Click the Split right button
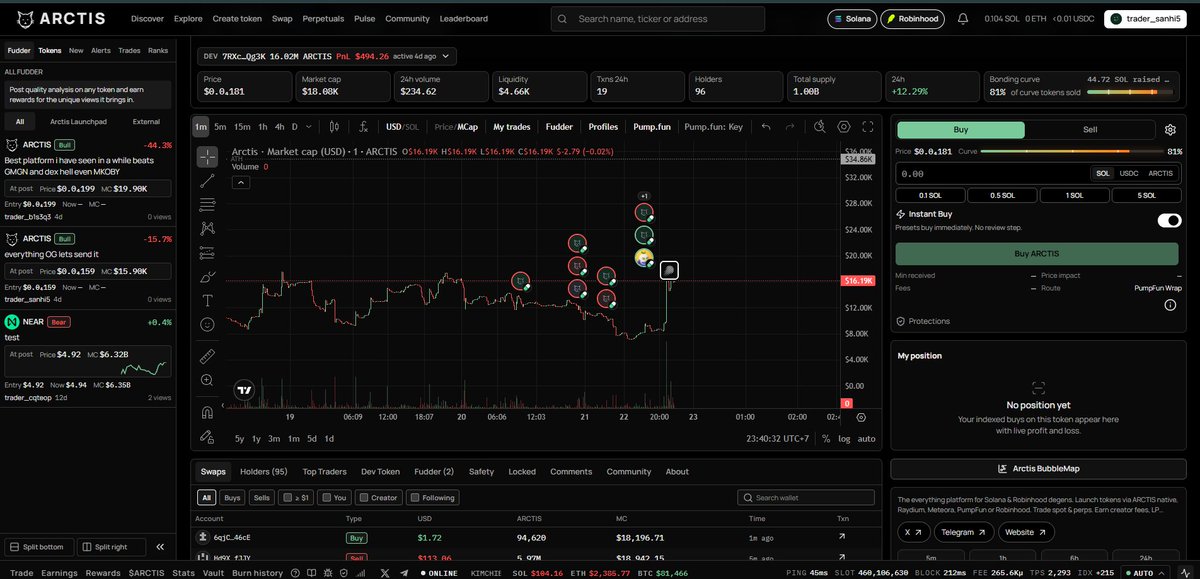 (110, 547)
